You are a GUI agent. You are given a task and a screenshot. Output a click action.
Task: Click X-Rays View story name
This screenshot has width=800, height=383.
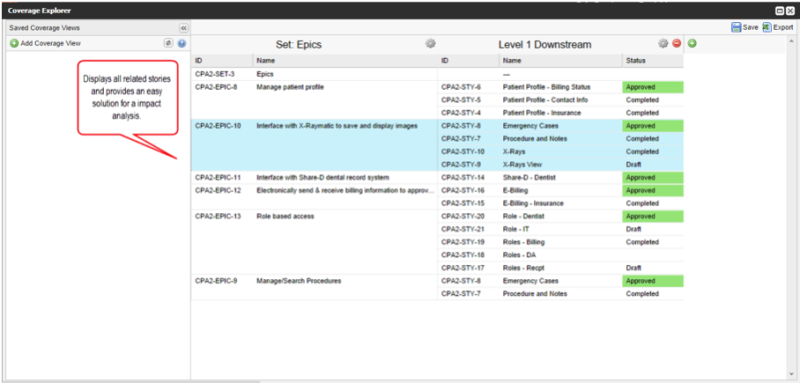522,165
